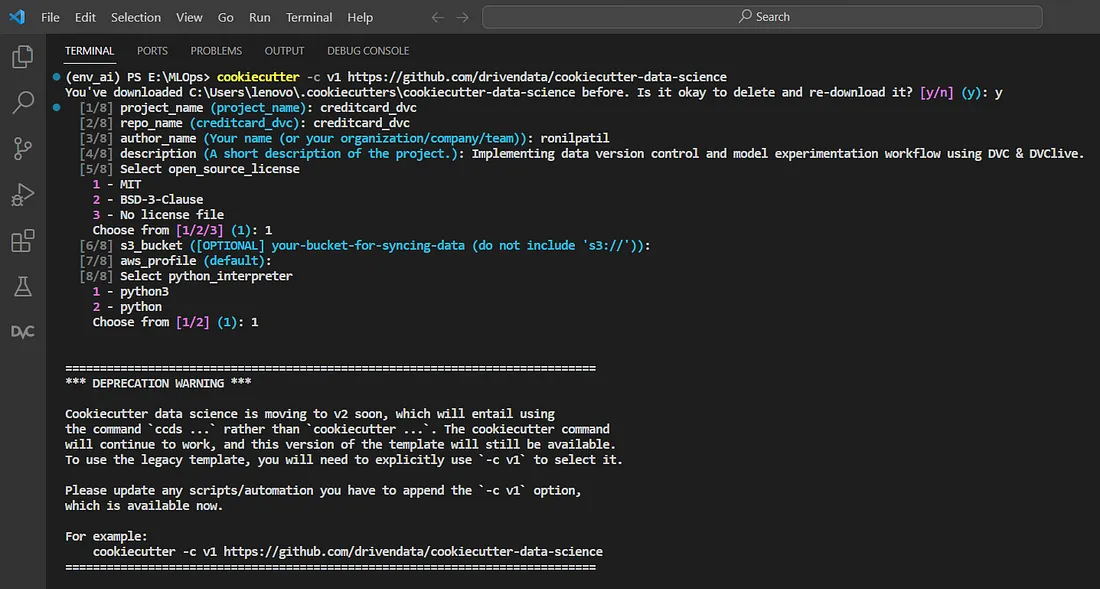Click the 'Please update any scripts/automation' line
This screenshot has width=1100, height=589.
point(323,491)
